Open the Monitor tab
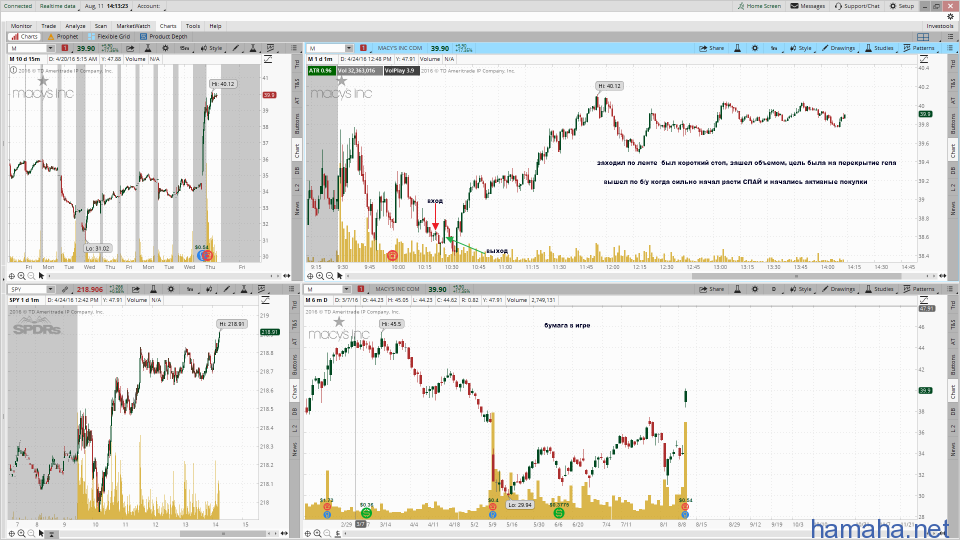Screen dimensions: 960x540 [21, 26]
